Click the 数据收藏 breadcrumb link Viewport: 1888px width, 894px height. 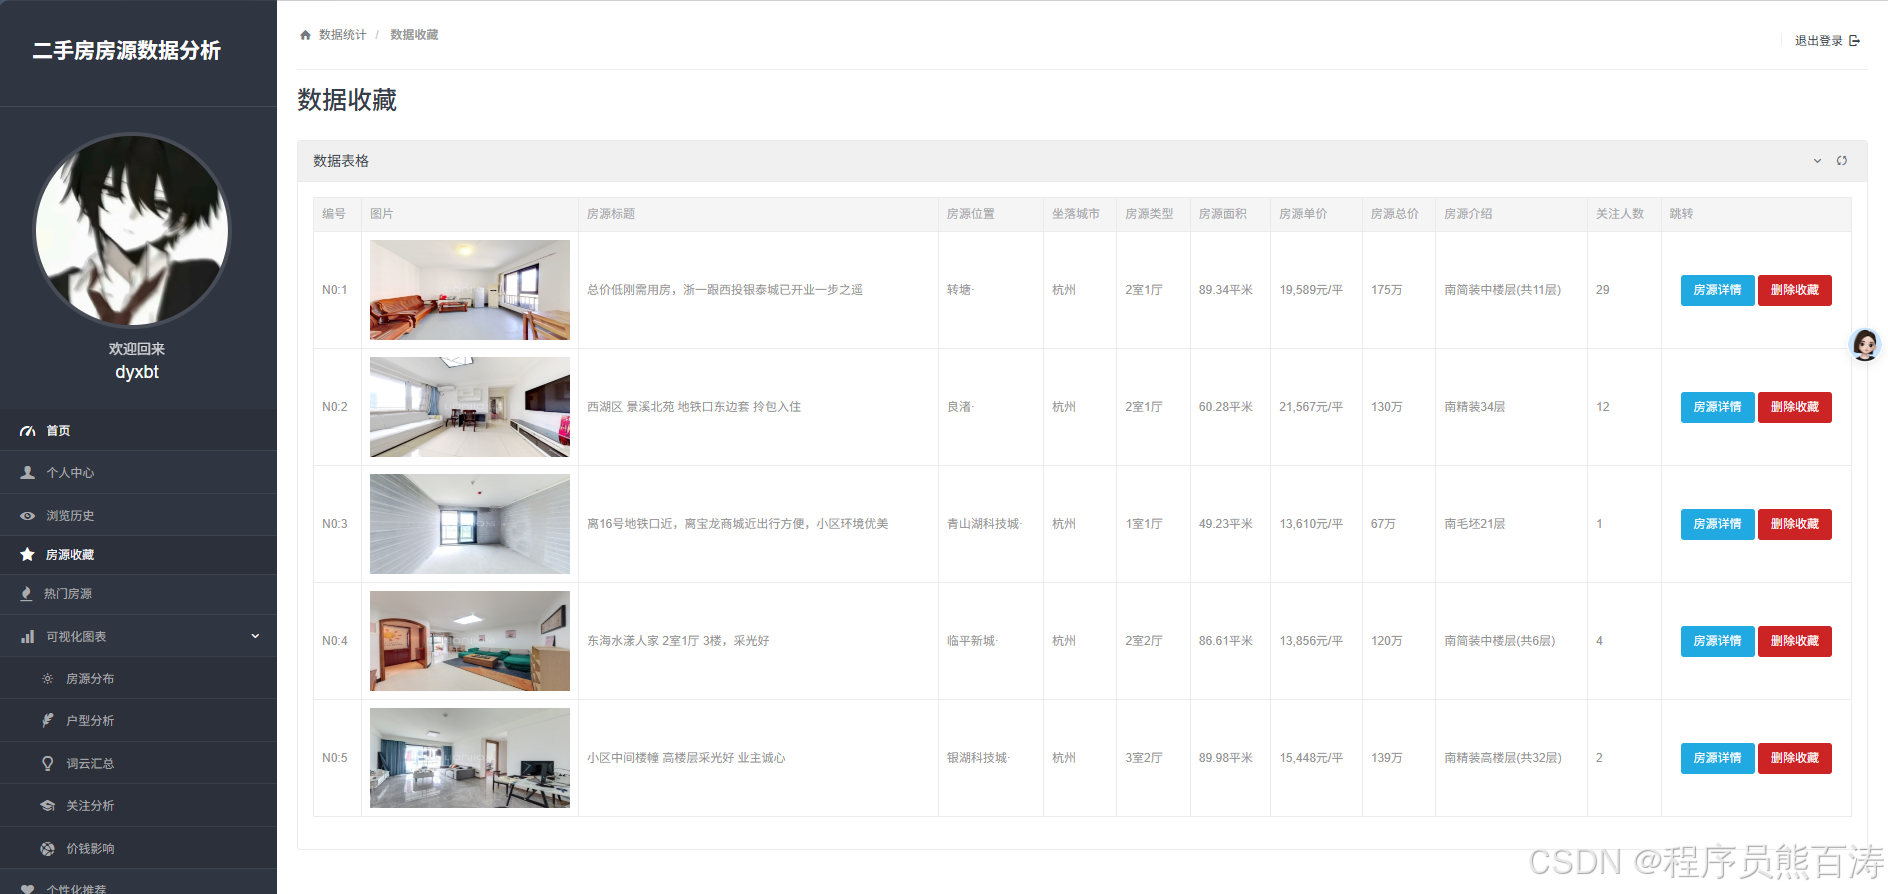click(x=414, y=35)
